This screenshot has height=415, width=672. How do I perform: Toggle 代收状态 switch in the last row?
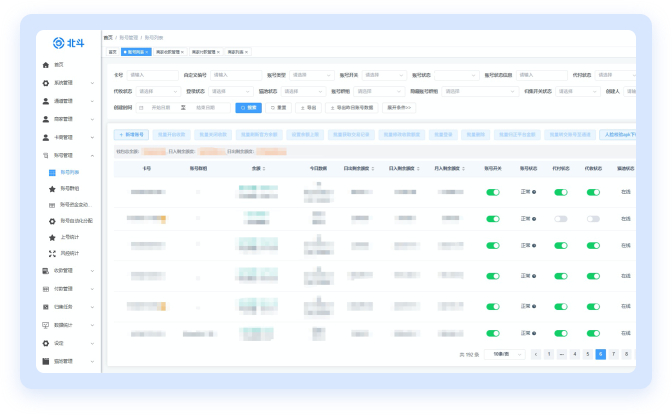pos(593,335)
